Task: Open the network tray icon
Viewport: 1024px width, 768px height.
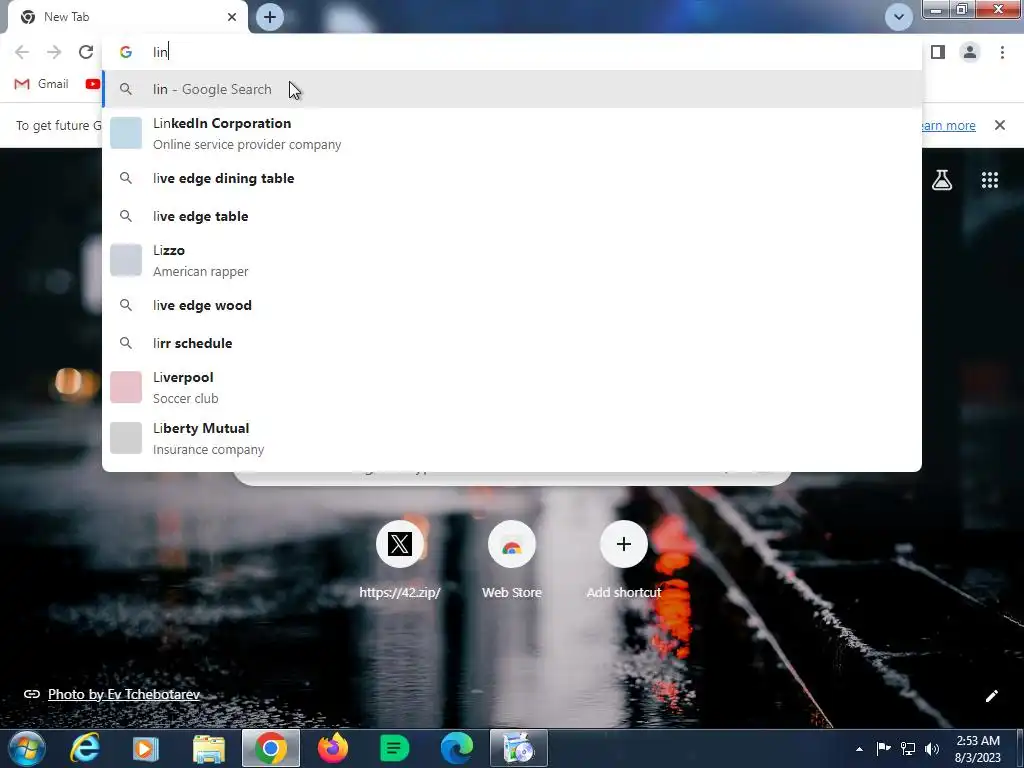Action: pos(908,748)
